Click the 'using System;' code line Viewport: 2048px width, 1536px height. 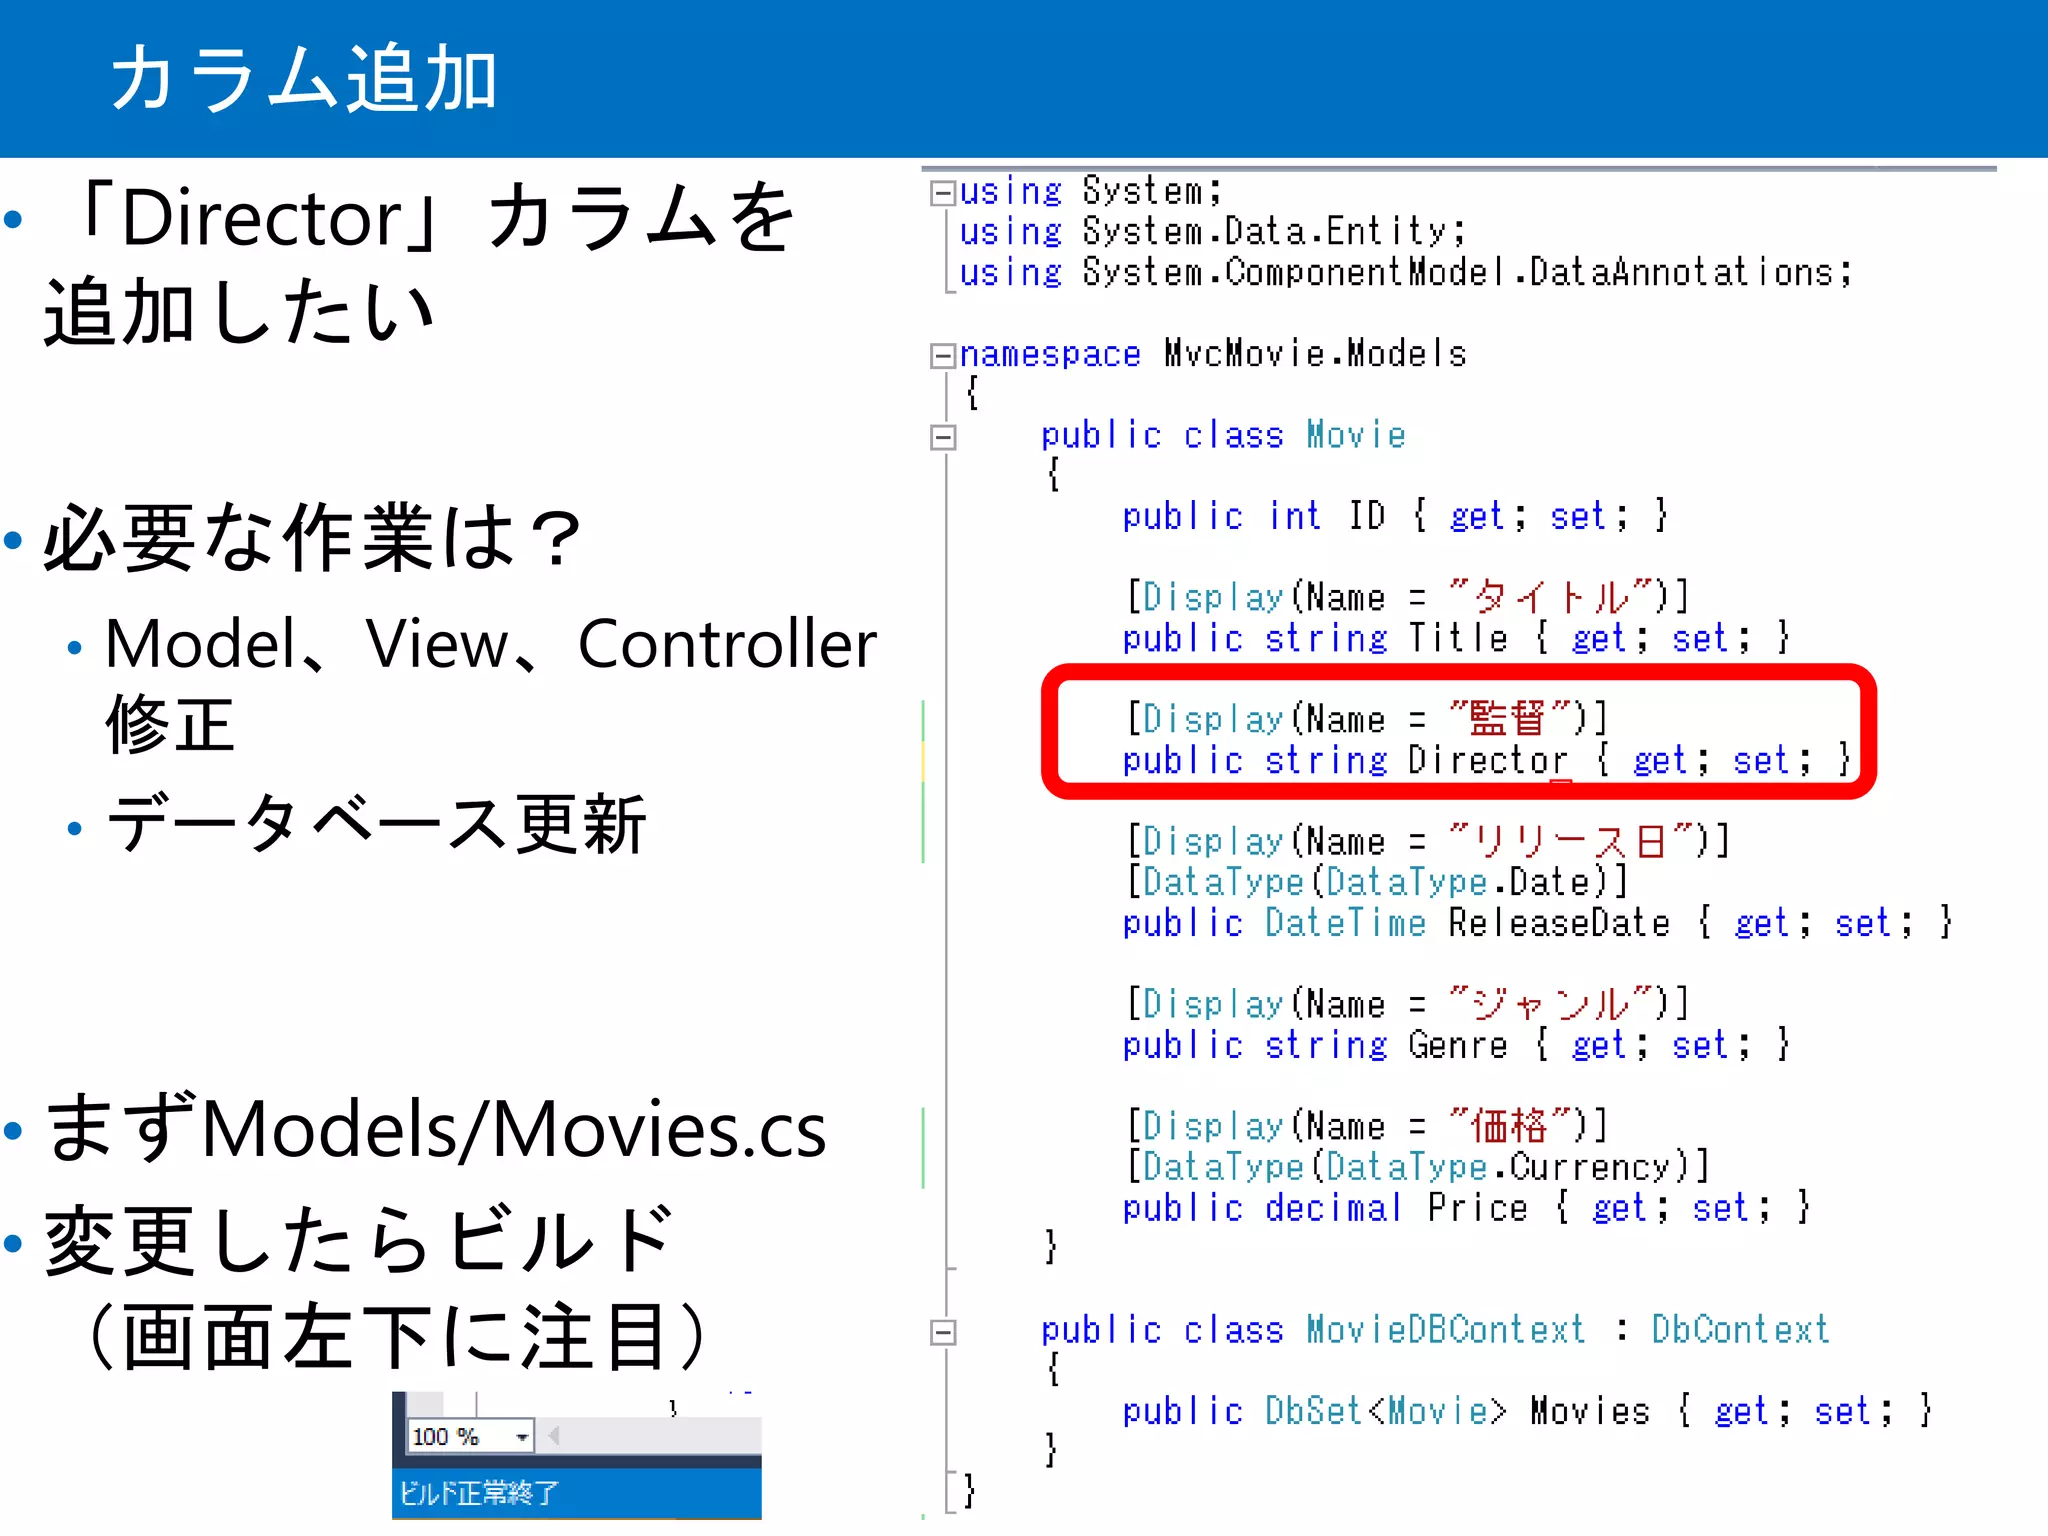click(1090, 191)
